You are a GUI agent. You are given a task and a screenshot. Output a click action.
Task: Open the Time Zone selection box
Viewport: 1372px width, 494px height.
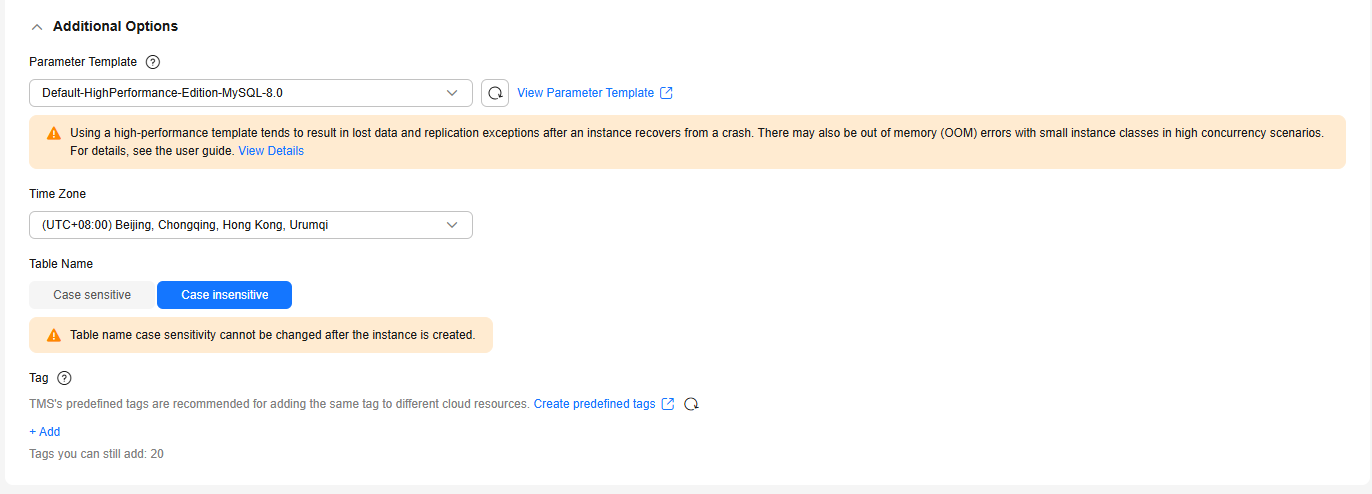(x=240, y=225)
